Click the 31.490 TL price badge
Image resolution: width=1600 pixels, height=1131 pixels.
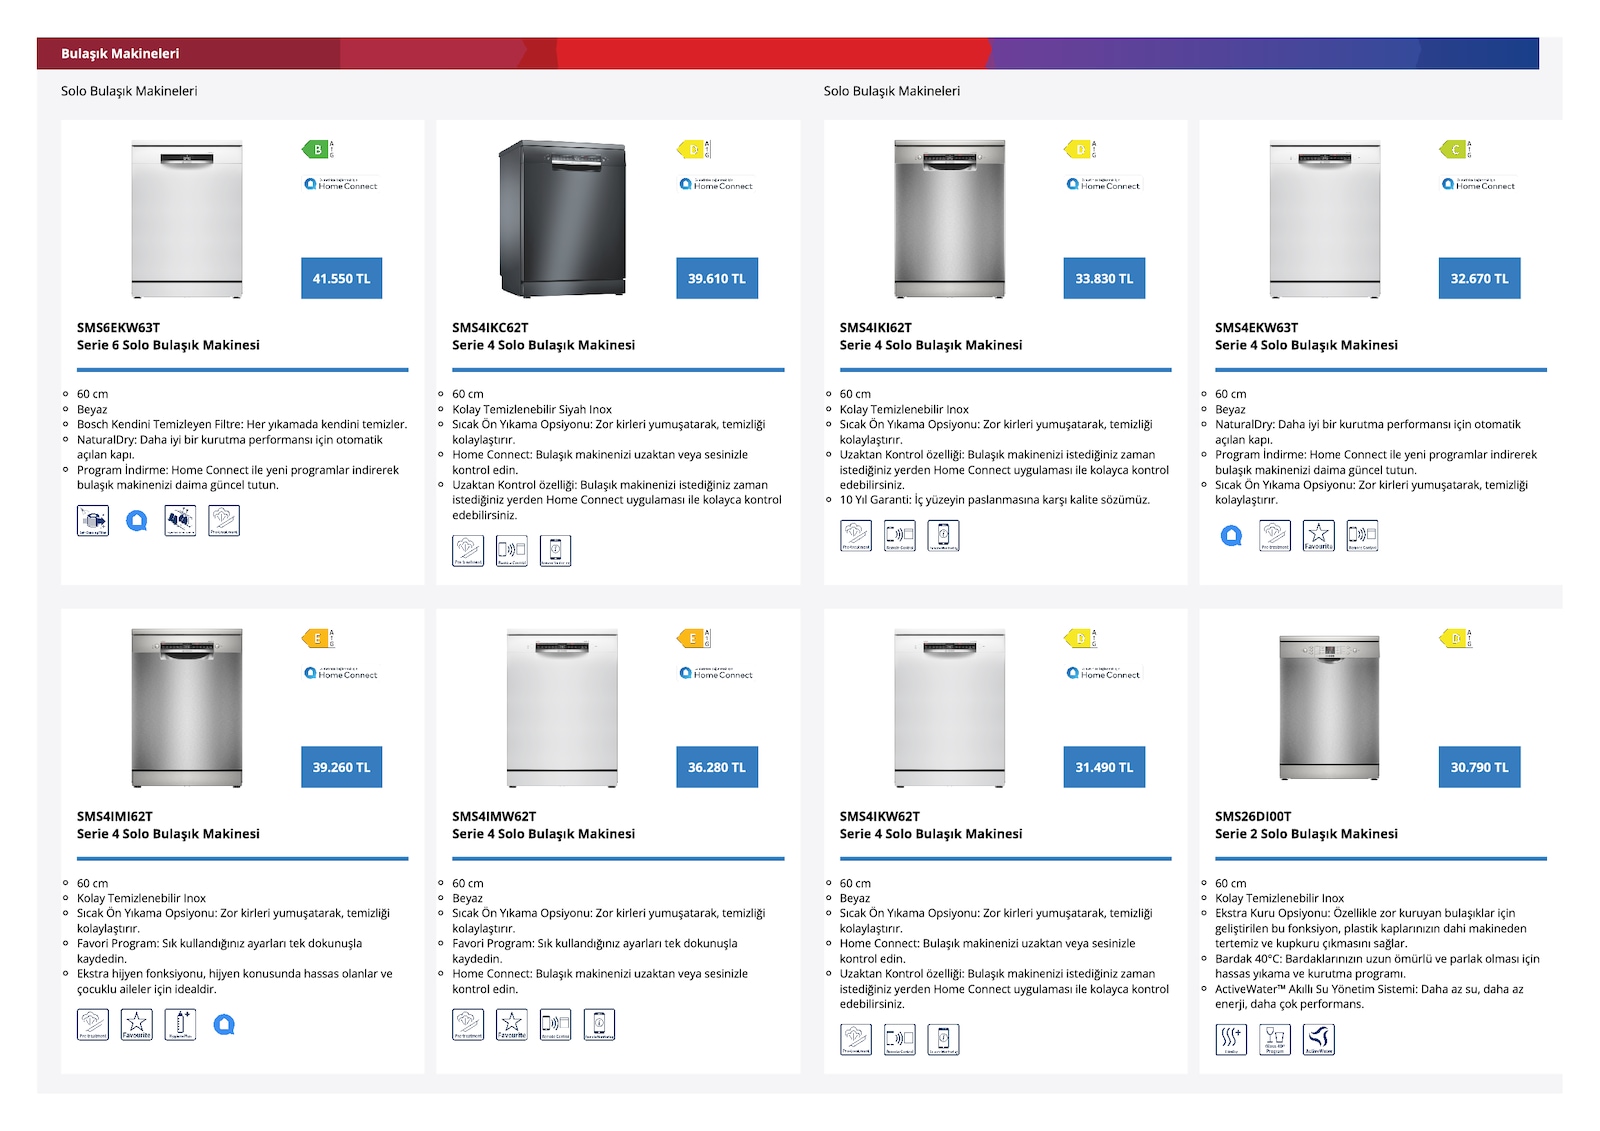click(1104, 767)
